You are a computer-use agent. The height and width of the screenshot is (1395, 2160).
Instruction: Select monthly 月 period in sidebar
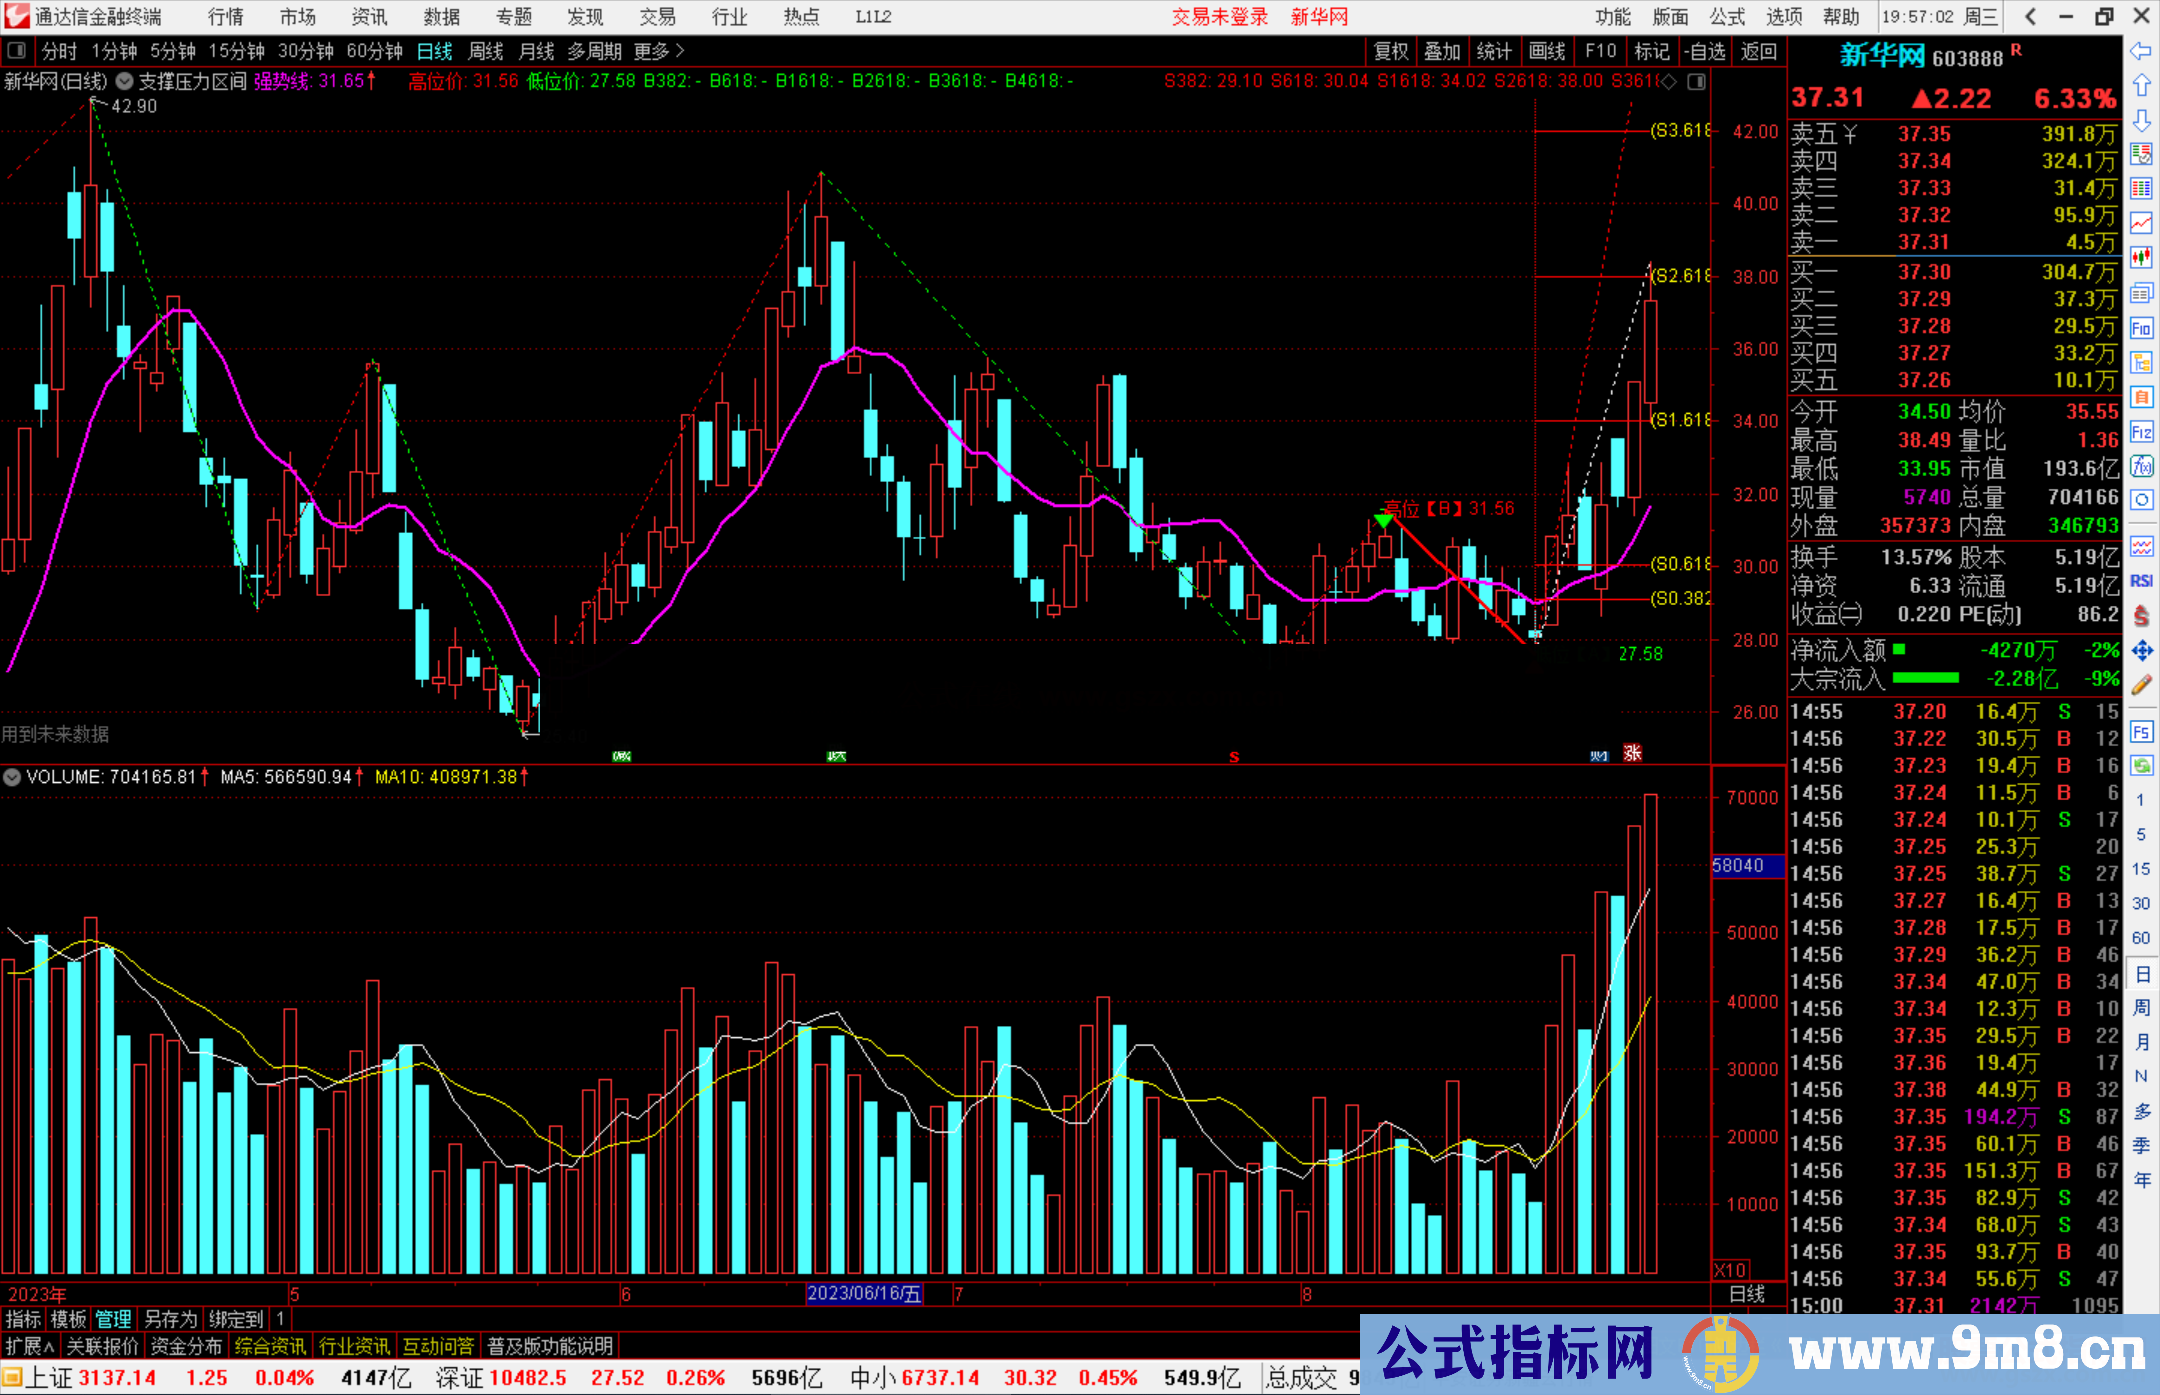pos(2141,1042)
